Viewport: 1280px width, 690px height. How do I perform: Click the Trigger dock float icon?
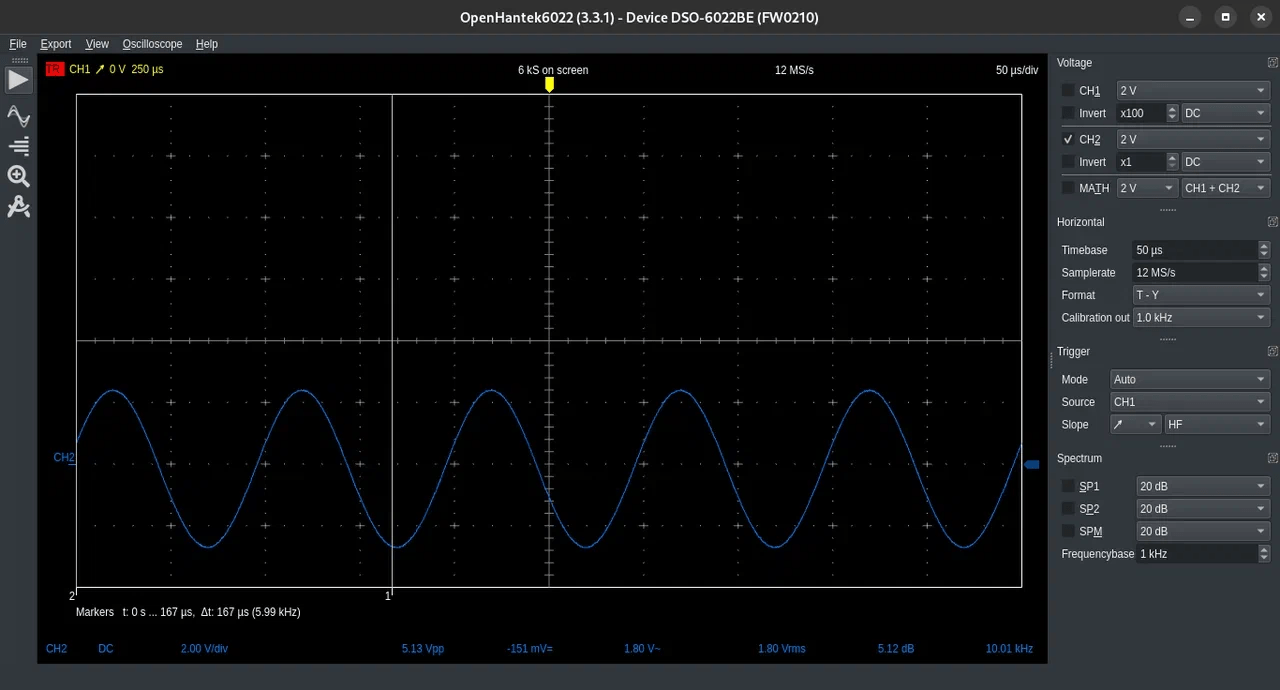[x=1272, y=351]
